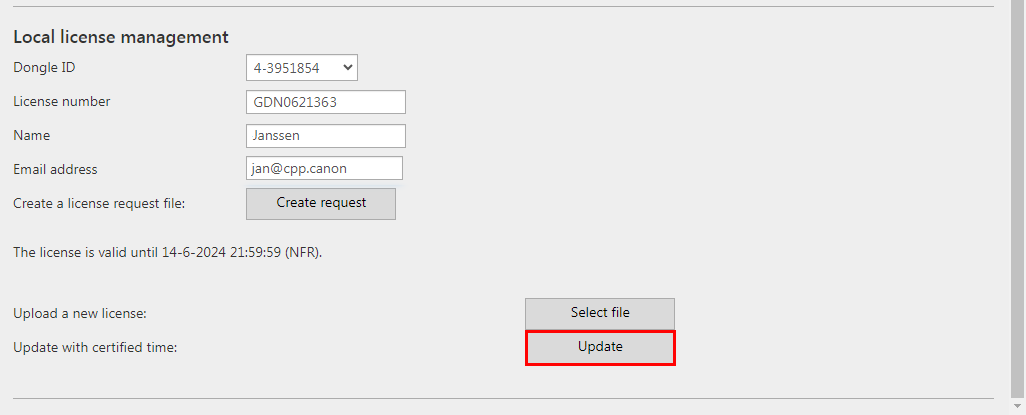Hit the Update button
Viewport: 1026px width, 415px height.
pyautogui.click(x=600, y=348)
